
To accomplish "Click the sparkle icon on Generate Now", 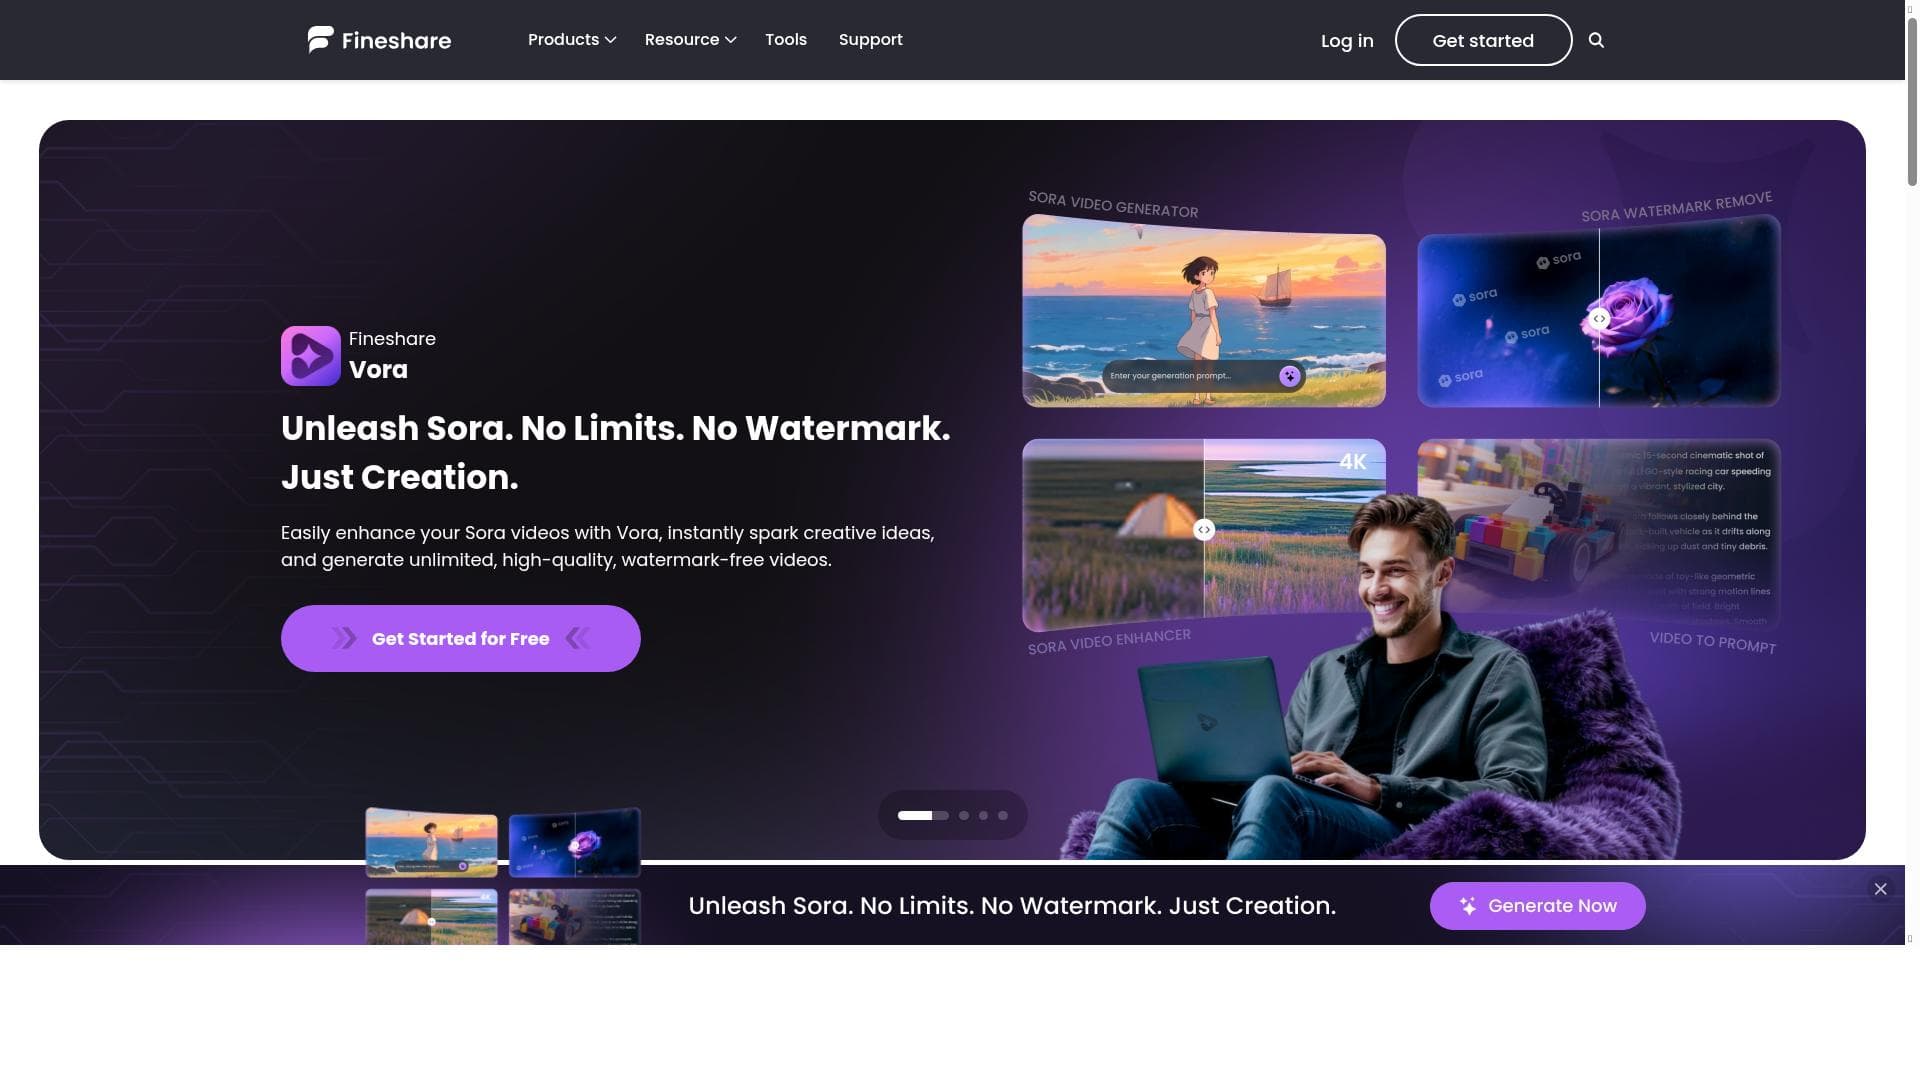I will 1468,906.
